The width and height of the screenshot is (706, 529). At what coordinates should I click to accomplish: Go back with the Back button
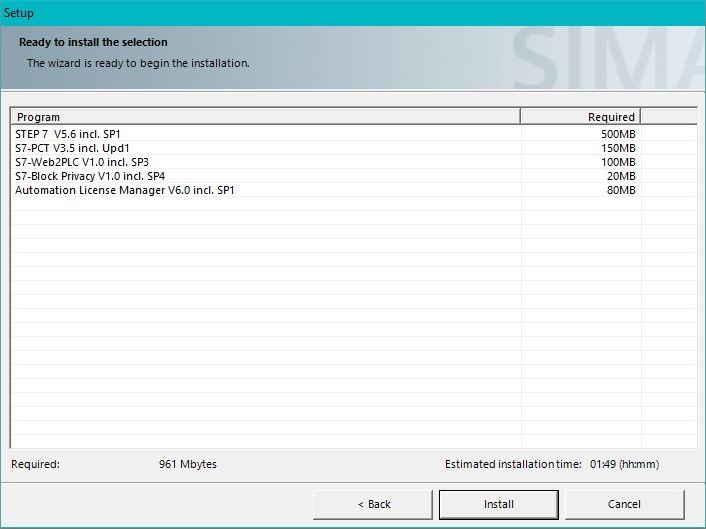coord(373,504)
